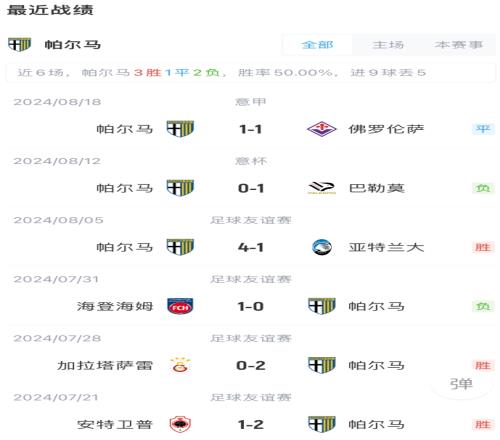Switch to the 主场 tab

(x=388, y=45)
